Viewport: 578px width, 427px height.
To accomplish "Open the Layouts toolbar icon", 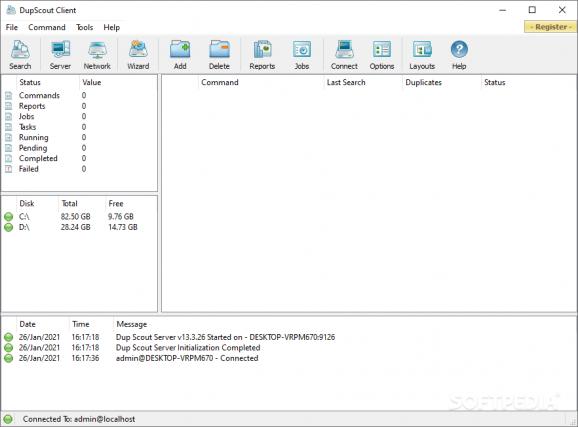I will [422, 55].
